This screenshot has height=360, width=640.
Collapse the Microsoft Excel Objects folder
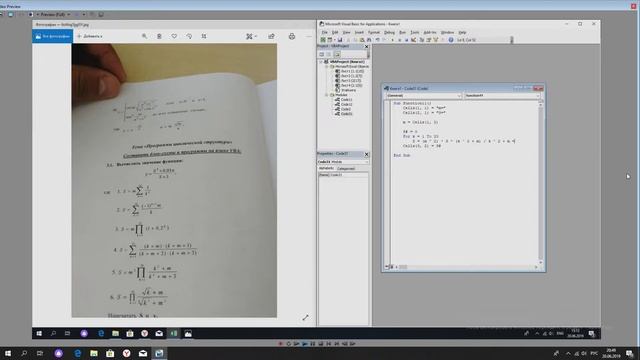327,66
